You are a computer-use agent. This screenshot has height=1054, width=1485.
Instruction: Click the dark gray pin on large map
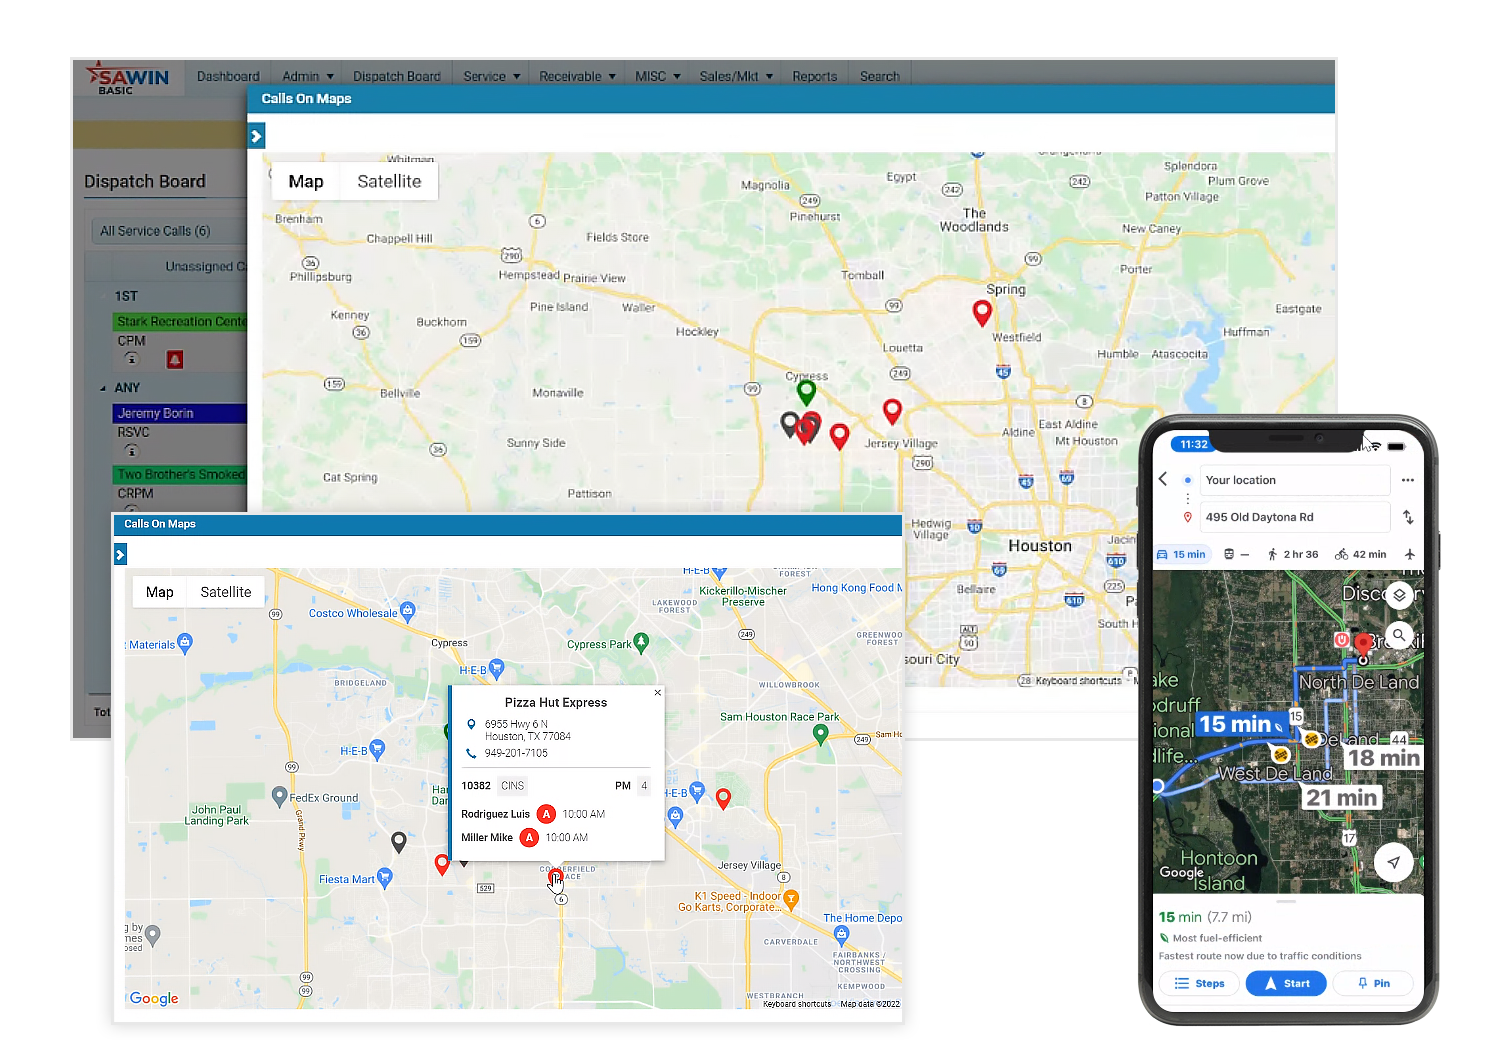tap(790, 424)
